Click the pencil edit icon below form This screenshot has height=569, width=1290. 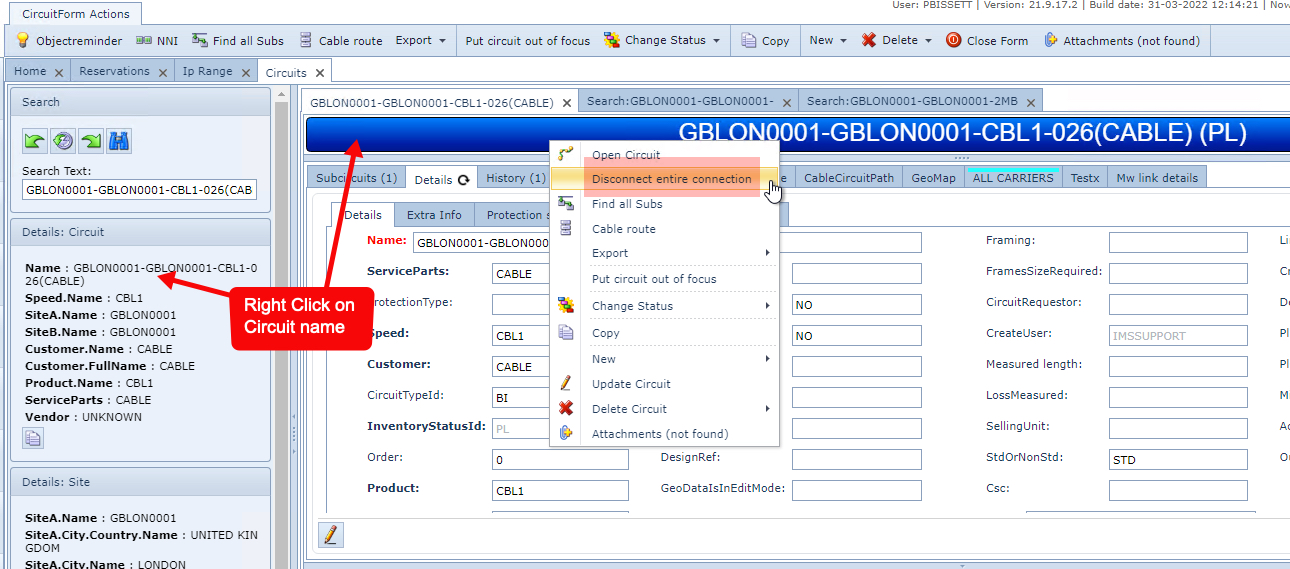[330, 534]
